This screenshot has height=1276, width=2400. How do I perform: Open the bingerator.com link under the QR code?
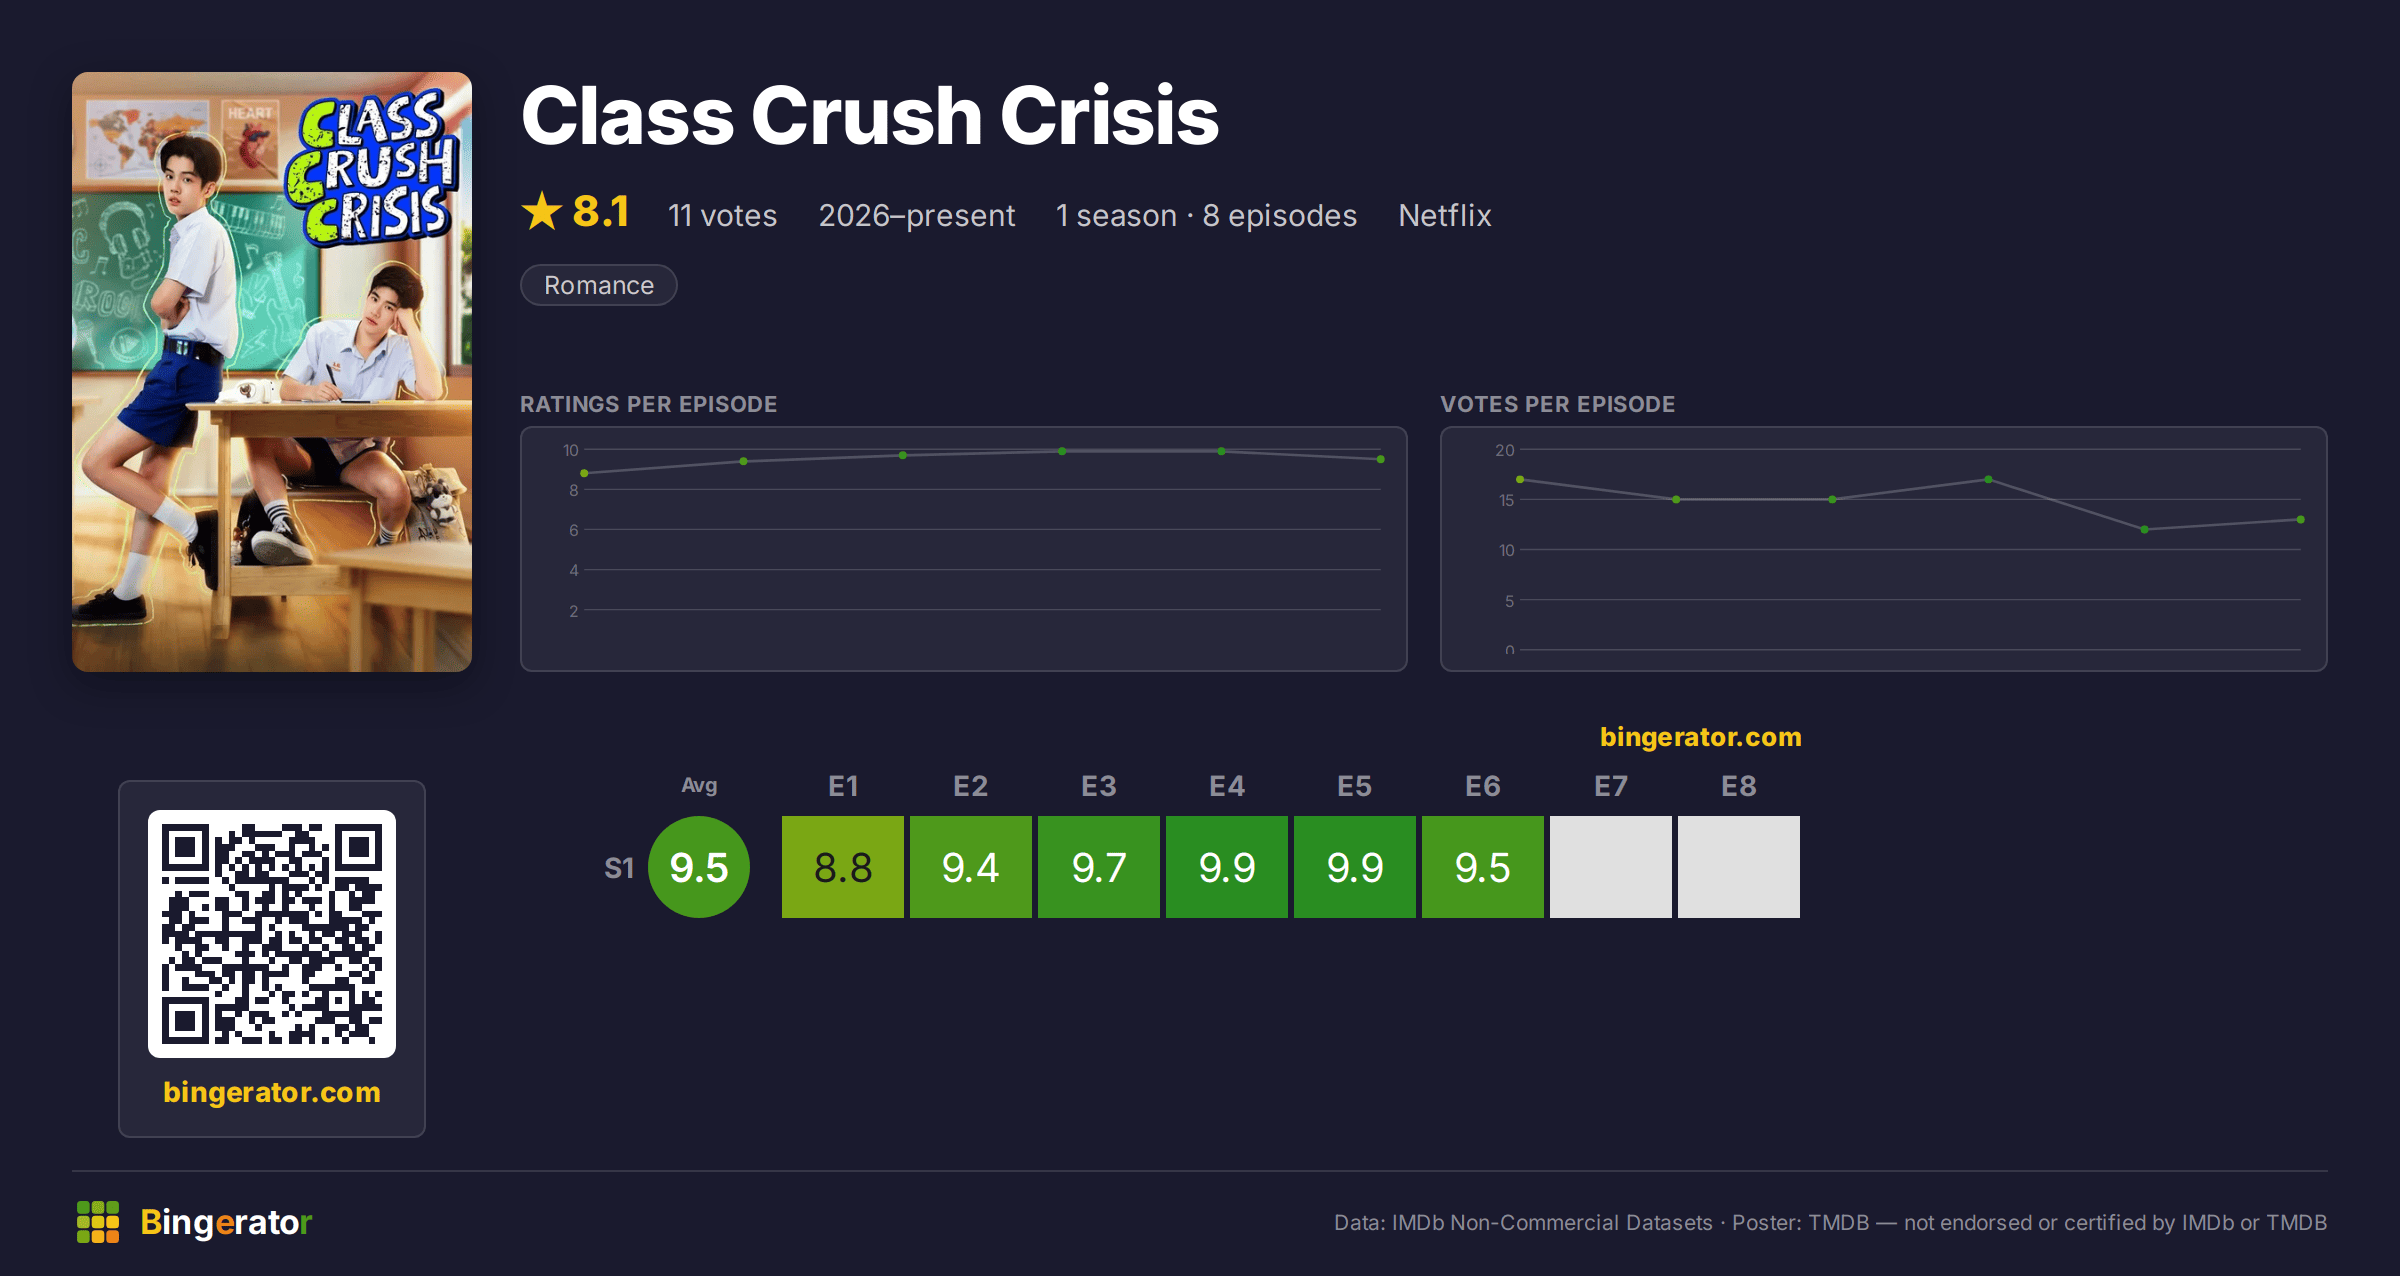click(272, 1092)
